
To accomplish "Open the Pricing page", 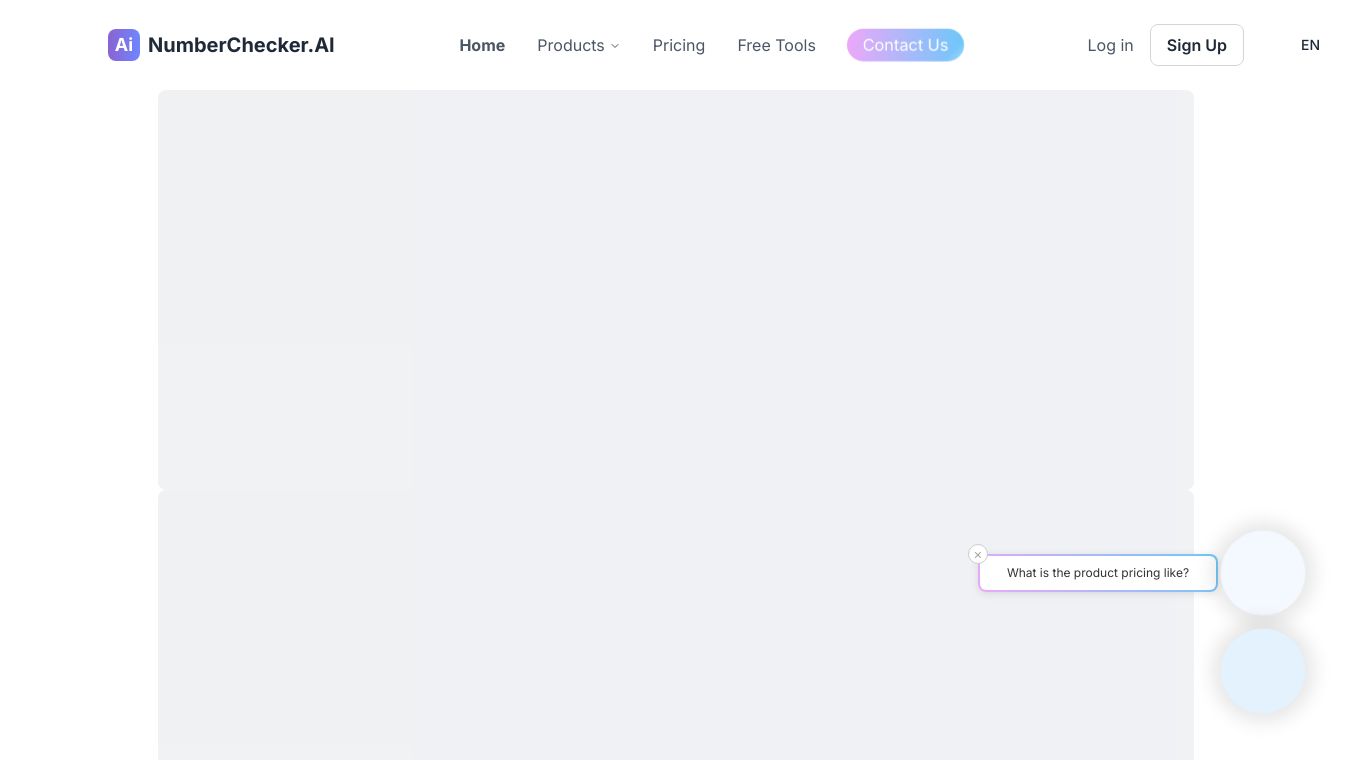I will tap(678, 45).
